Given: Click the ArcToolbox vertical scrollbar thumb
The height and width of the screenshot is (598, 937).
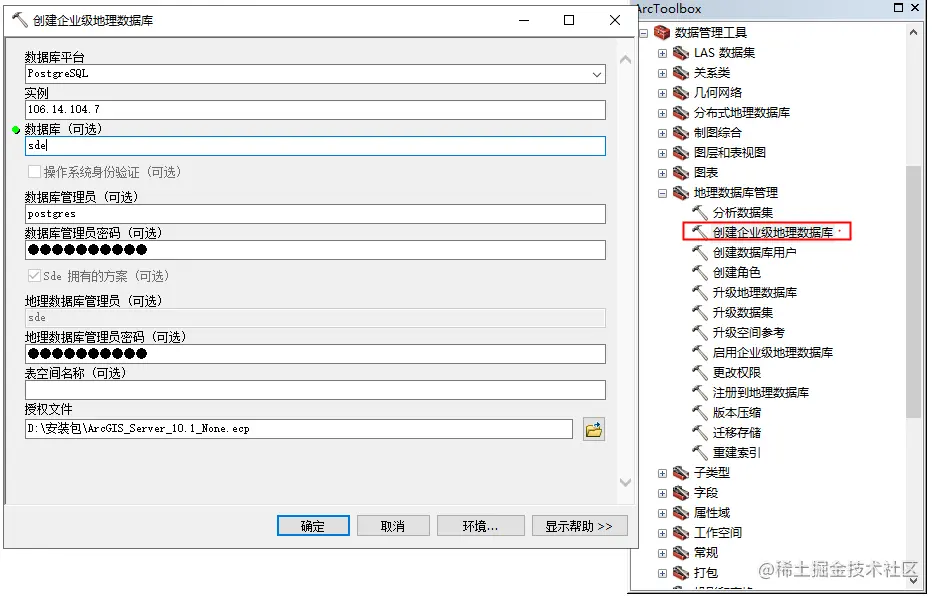Looking at the screenshot, I should click(x=912, y=292).
